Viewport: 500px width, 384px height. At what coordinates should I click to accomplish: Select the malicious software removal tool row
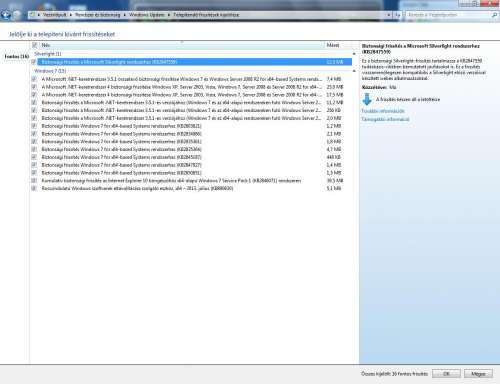click(192, 188)
